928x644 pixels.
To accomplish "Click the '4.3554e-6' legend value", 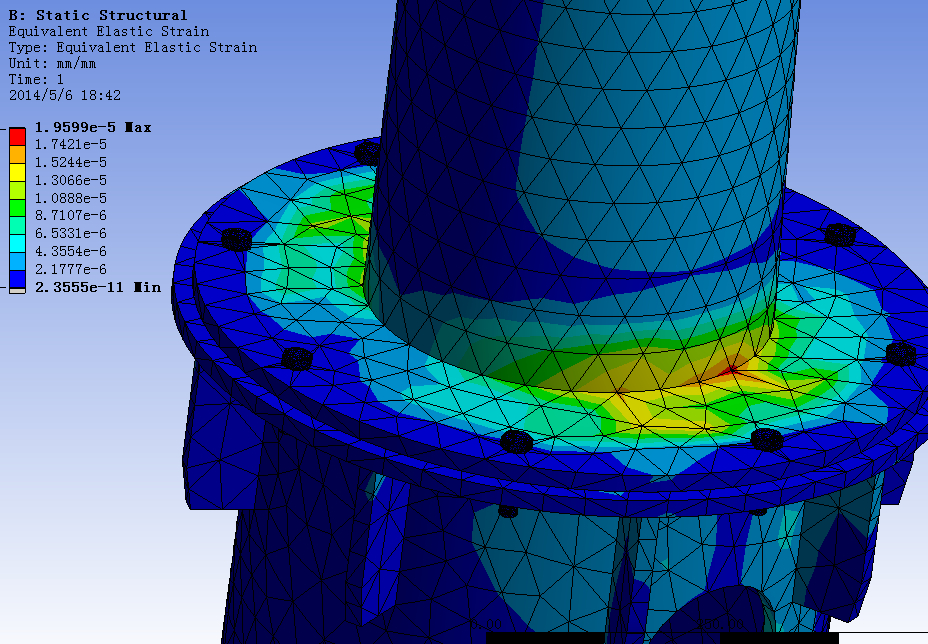I will (x=70, y=251).
